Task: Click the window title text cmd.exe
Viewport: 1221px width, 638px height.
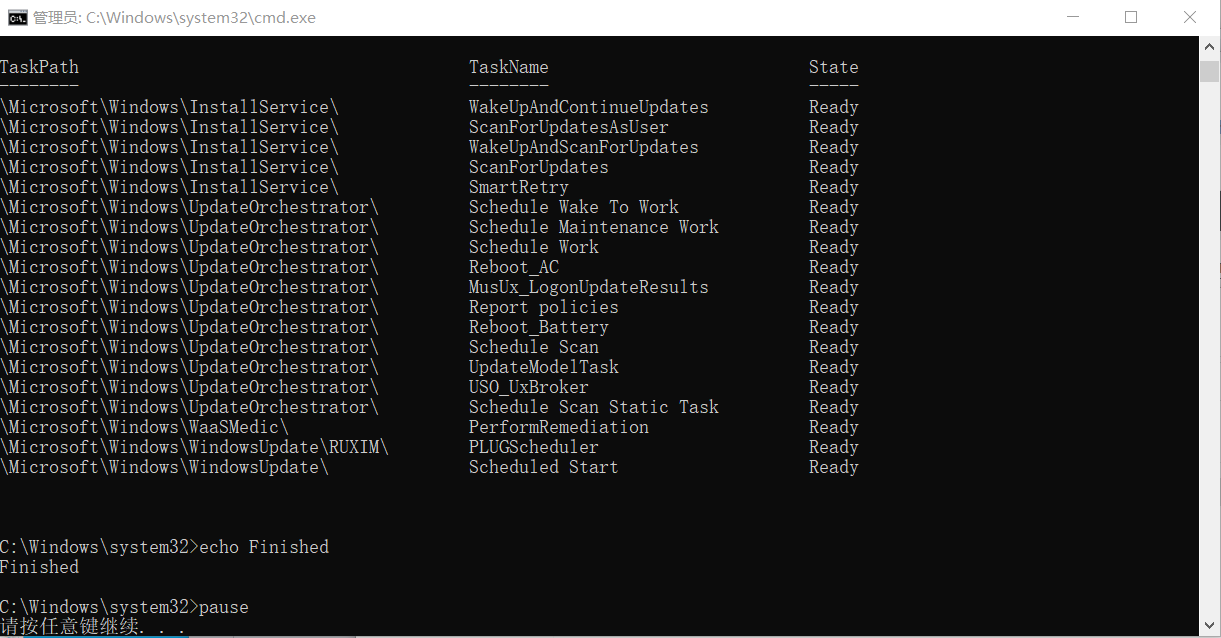Action: (x=174, y=17)
